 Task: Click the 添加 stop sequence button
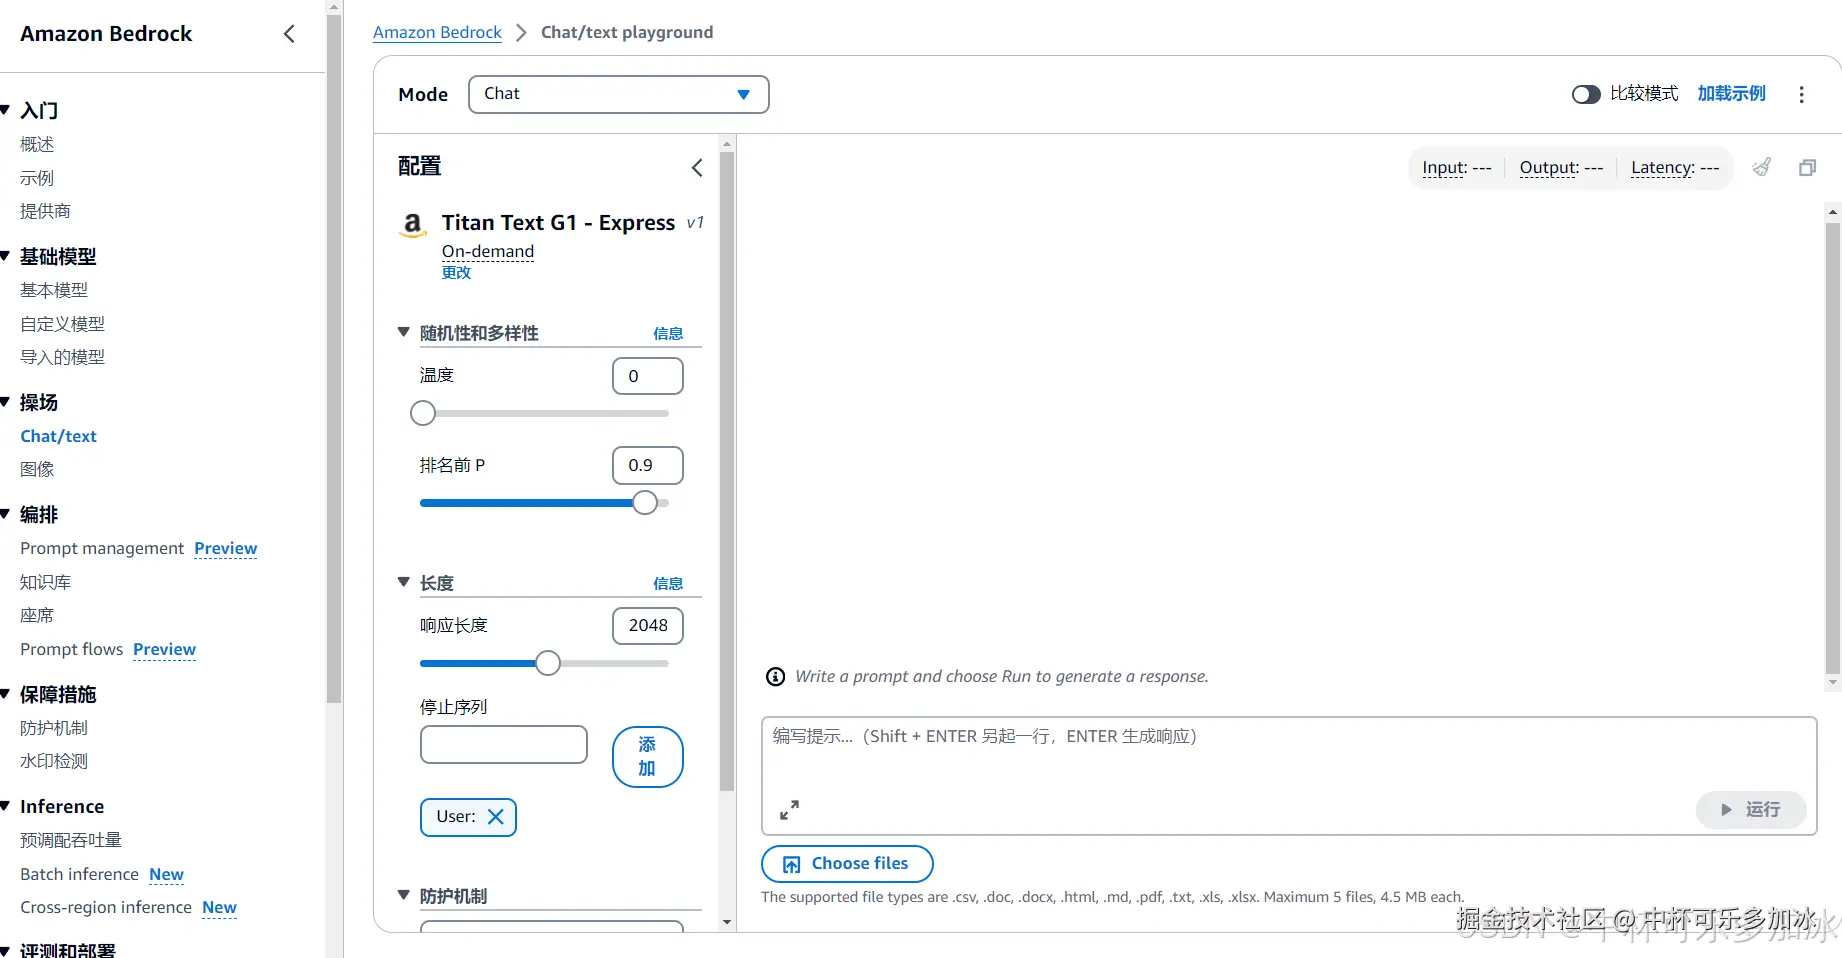[647, 757]
